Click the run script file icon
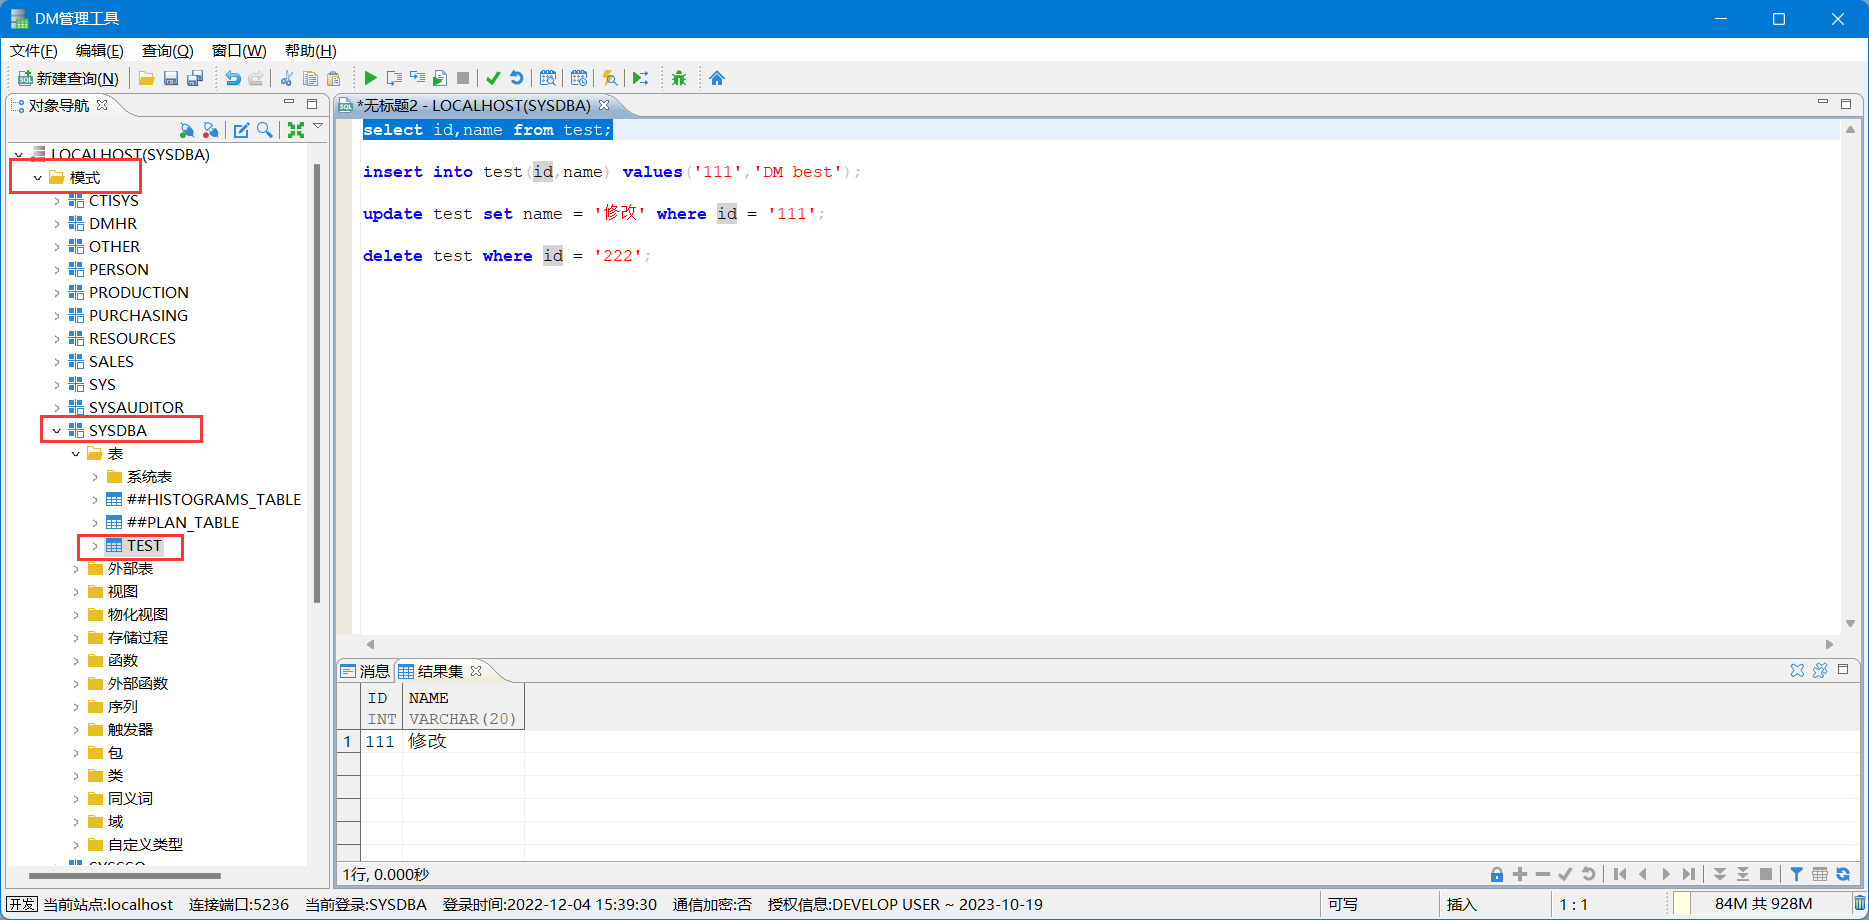Viewport: 1869px width, 920px height. click(440, 78)
